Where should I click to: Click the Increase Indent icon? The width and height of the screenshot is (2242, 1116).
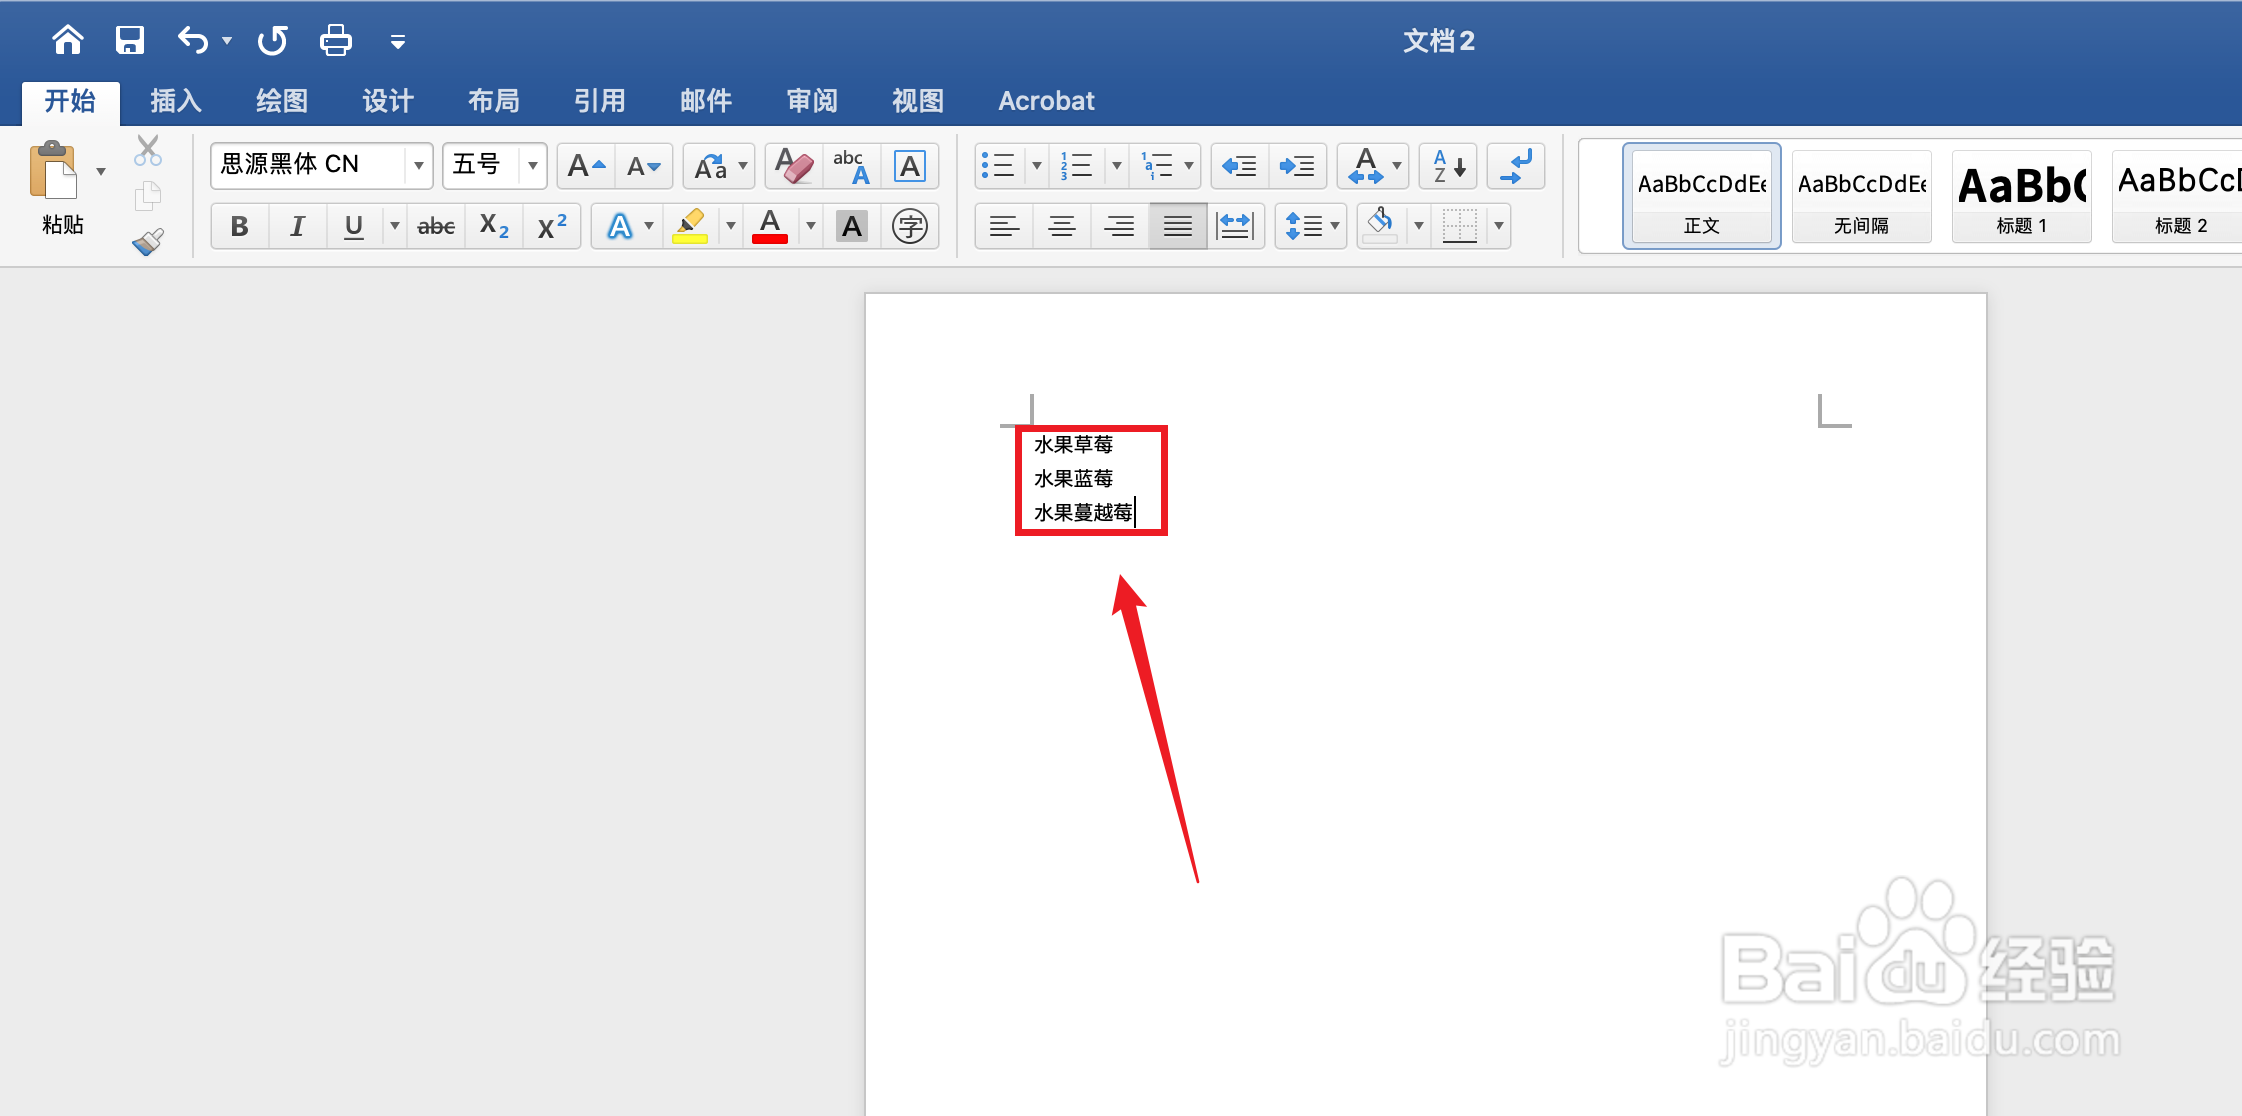[1298, 166]
